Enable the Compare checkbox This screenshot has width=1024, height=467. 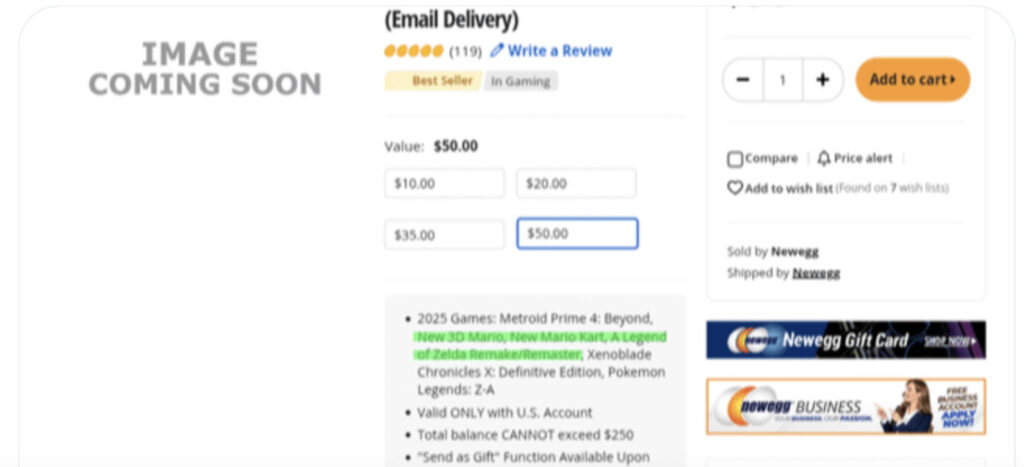[x=735, y=159]
